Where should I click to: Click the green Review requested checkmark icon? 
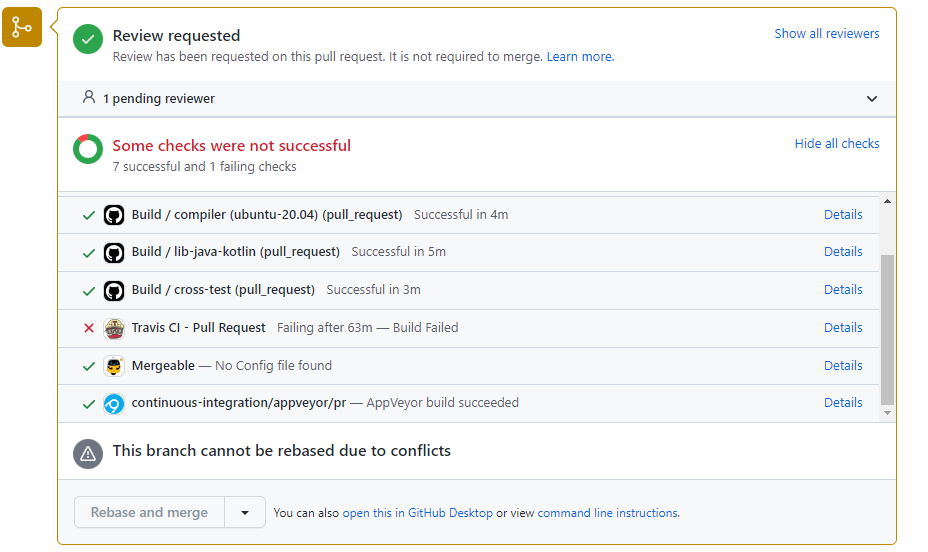point(88,39)
